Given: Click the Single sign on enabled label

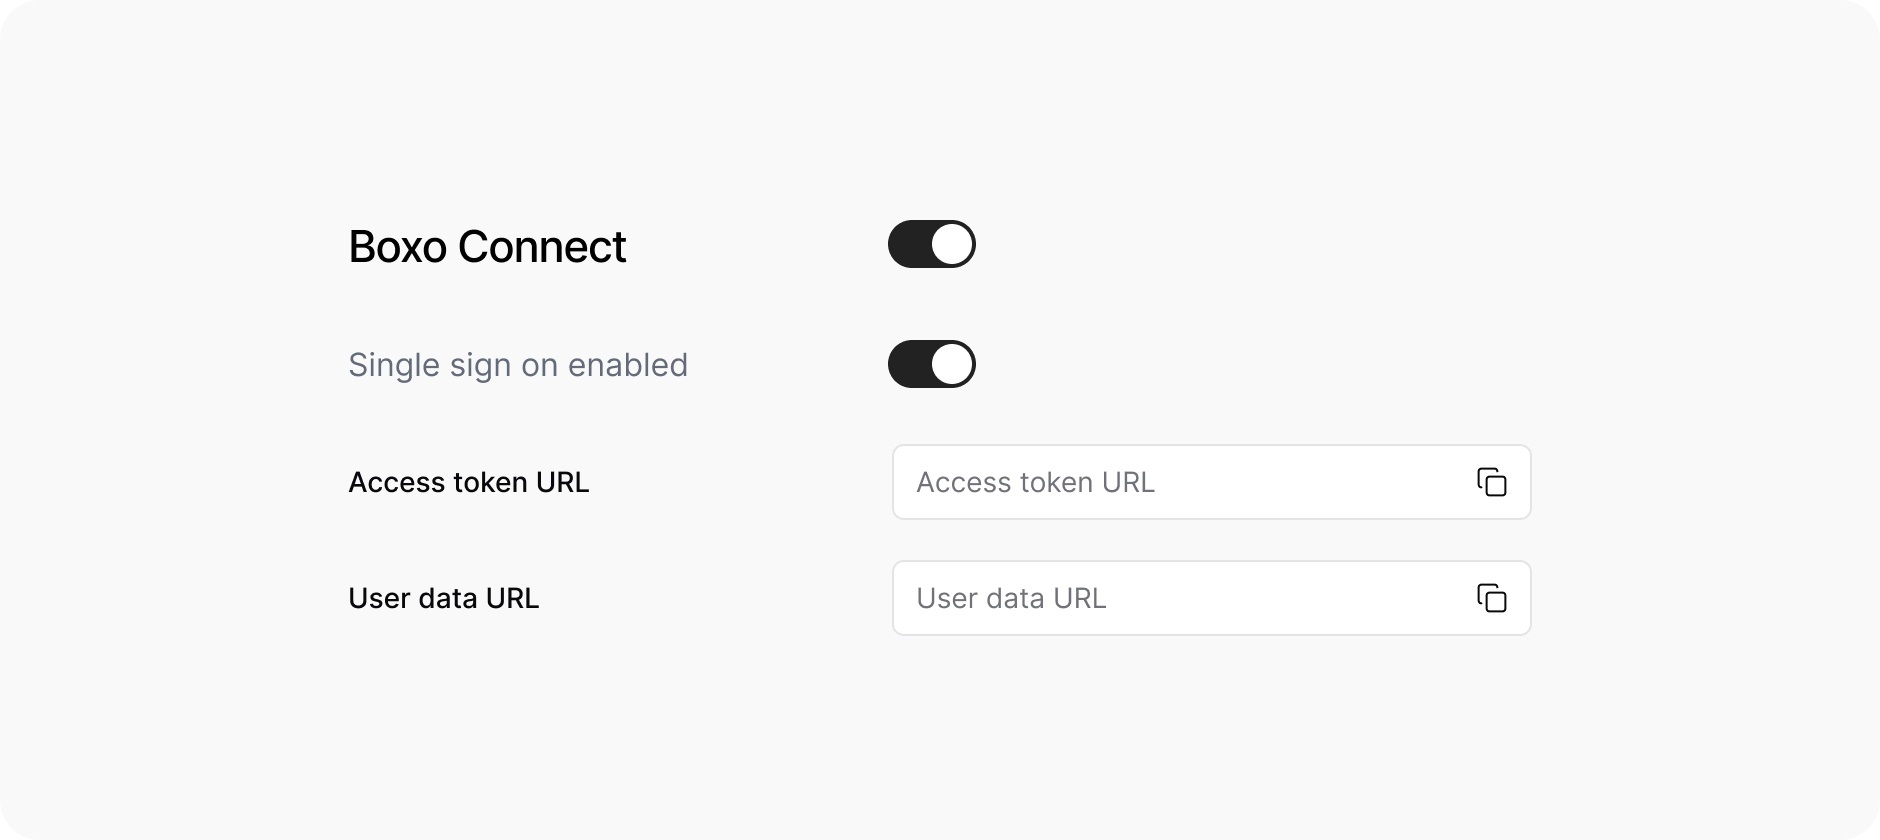Looking at the screenshot, I should tap(517, 365).
